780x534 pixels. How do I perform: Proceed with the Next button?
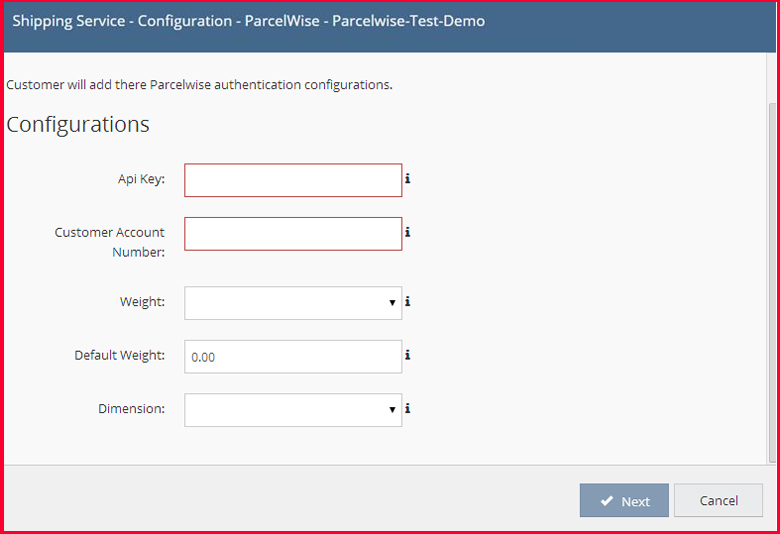(624, 500)
